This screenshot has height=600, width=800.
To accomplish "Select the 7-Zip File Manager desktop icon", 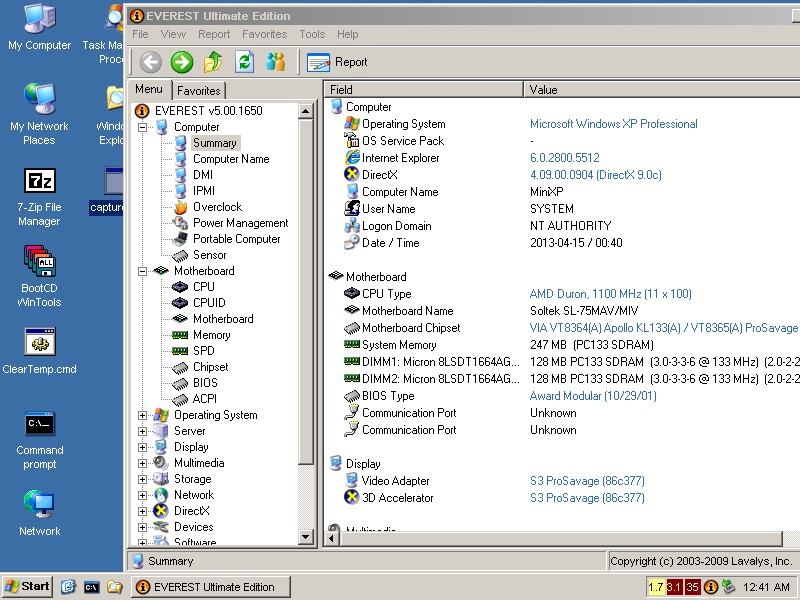I will pos(39,198).
